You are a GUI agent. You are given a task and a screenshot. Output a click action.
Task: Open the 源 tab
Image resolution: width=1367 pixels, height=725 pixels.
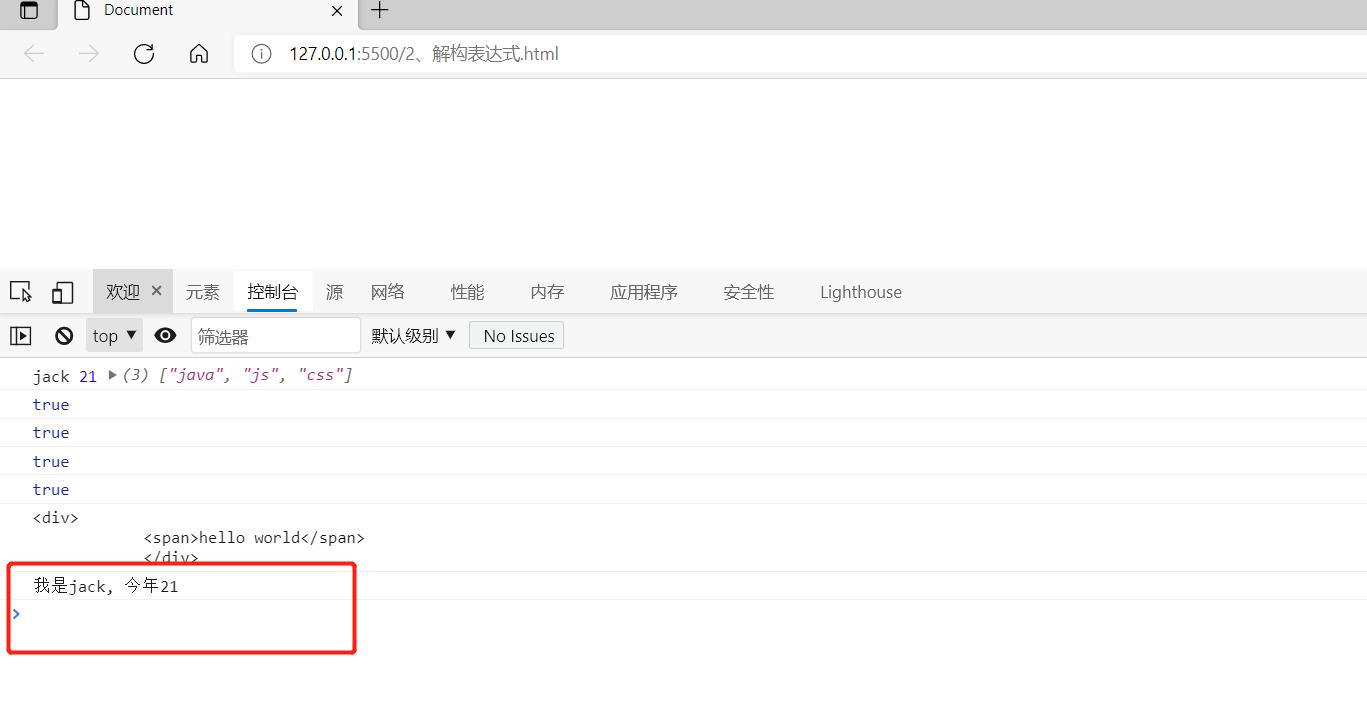pos(334,292)
